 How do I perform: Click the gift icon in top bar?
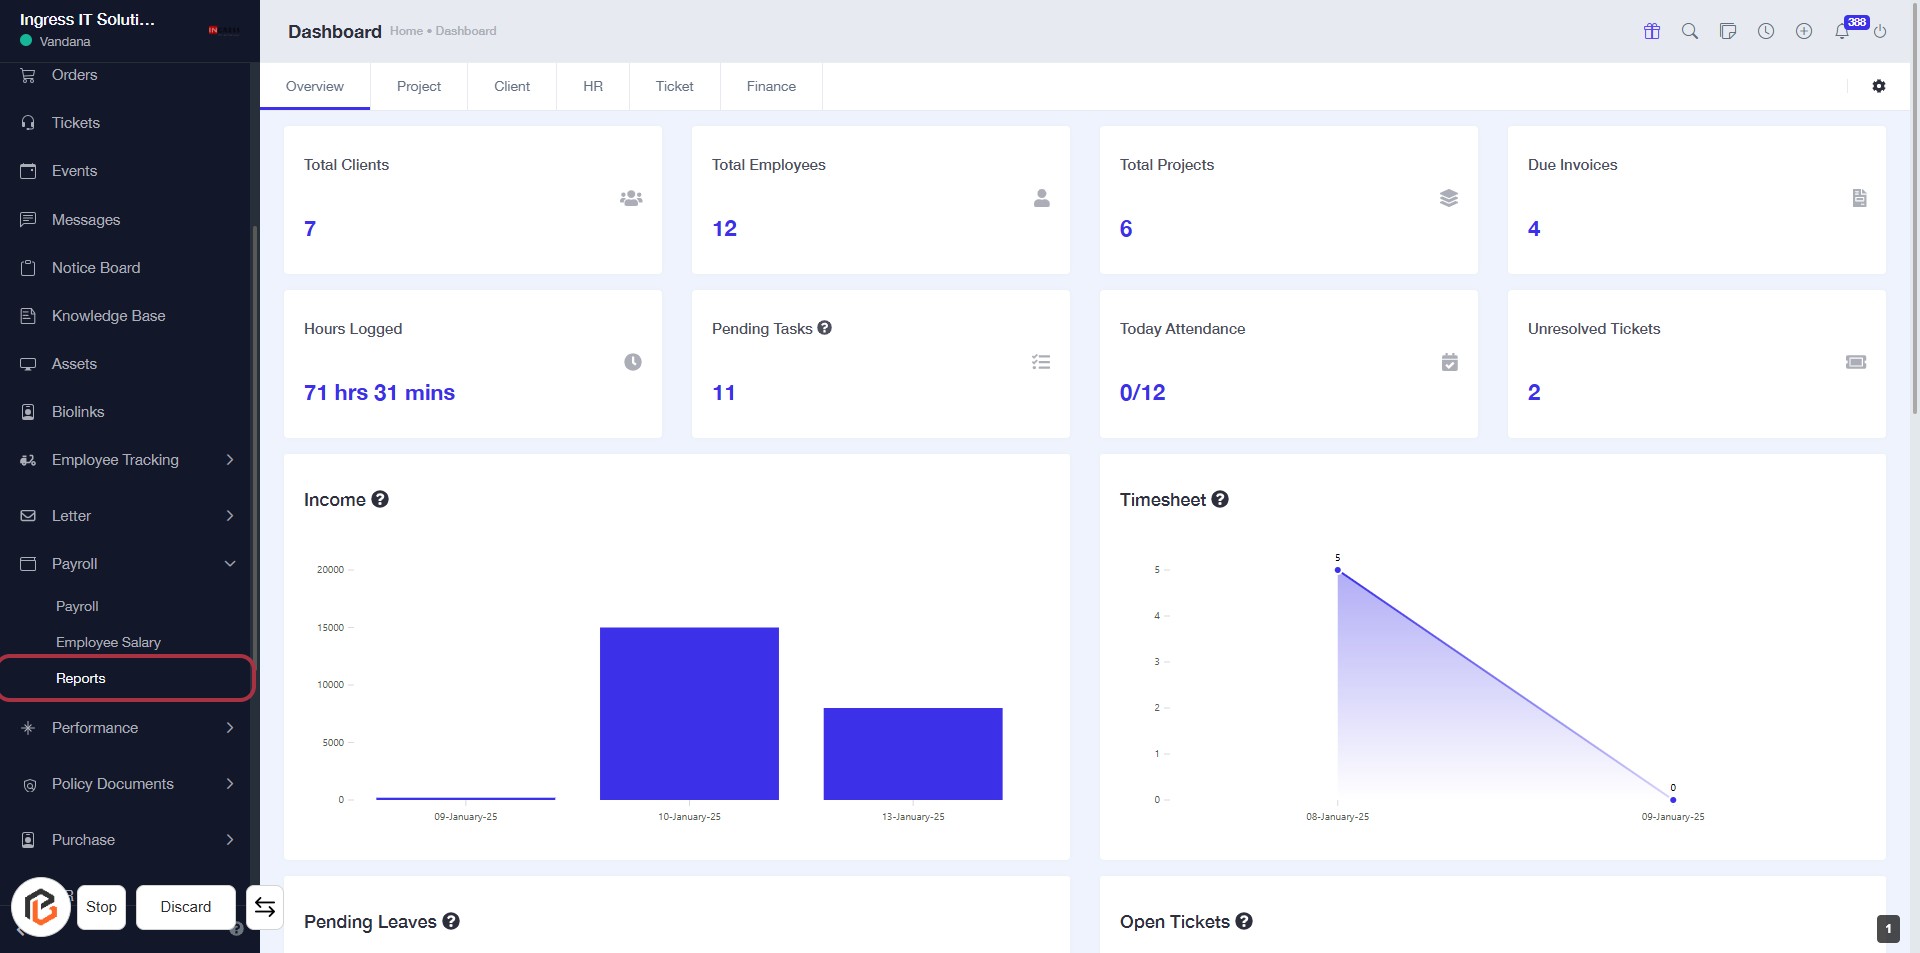point(1652,31)
